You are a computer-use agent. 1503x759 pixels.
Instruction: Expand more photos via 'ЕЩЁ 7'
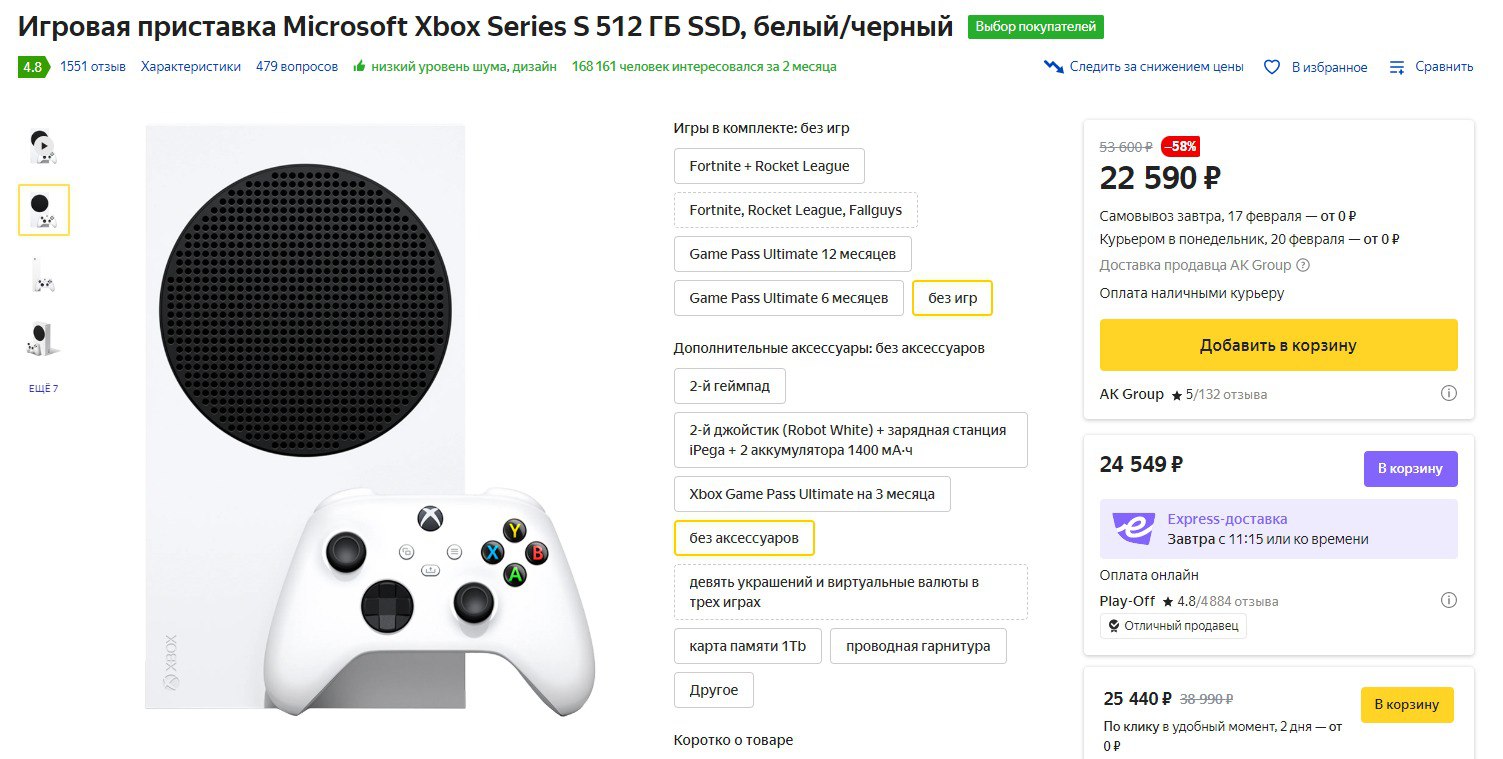pos(43,388)
